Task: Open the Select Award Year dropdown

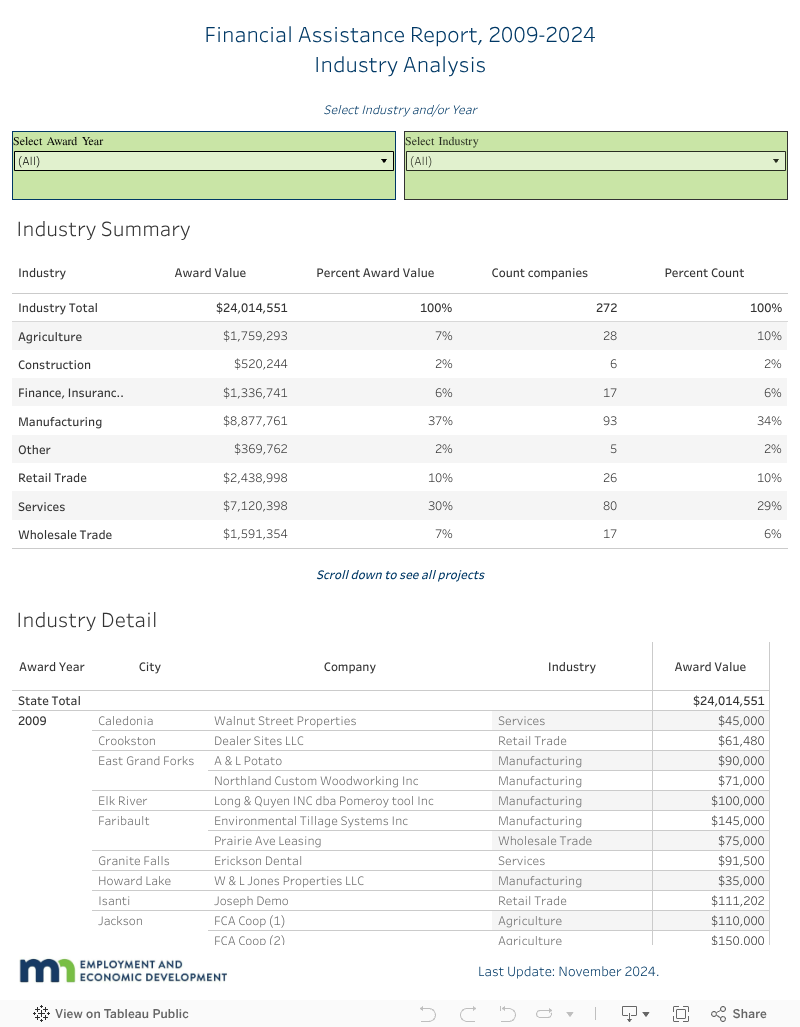Action: click(x=203, y=161)
